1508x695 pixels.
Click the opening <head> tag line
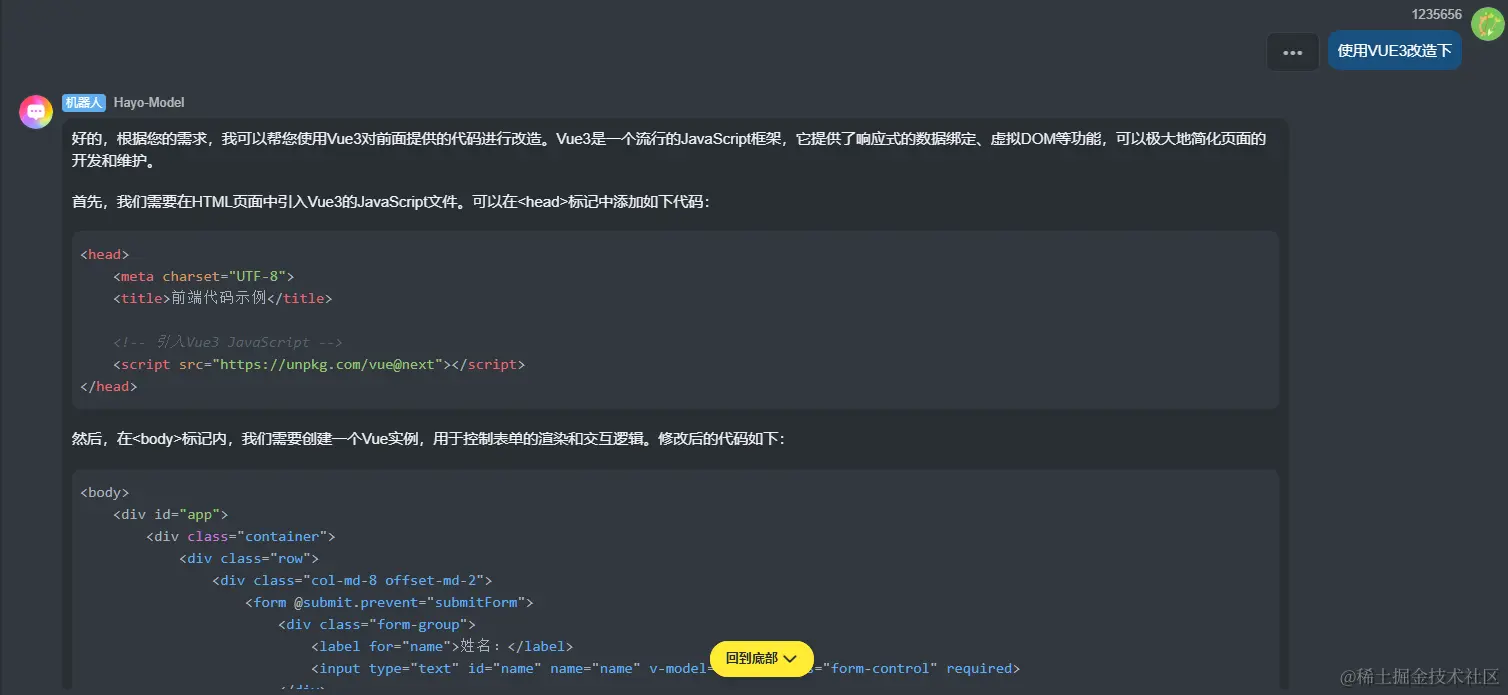(105, 254)
